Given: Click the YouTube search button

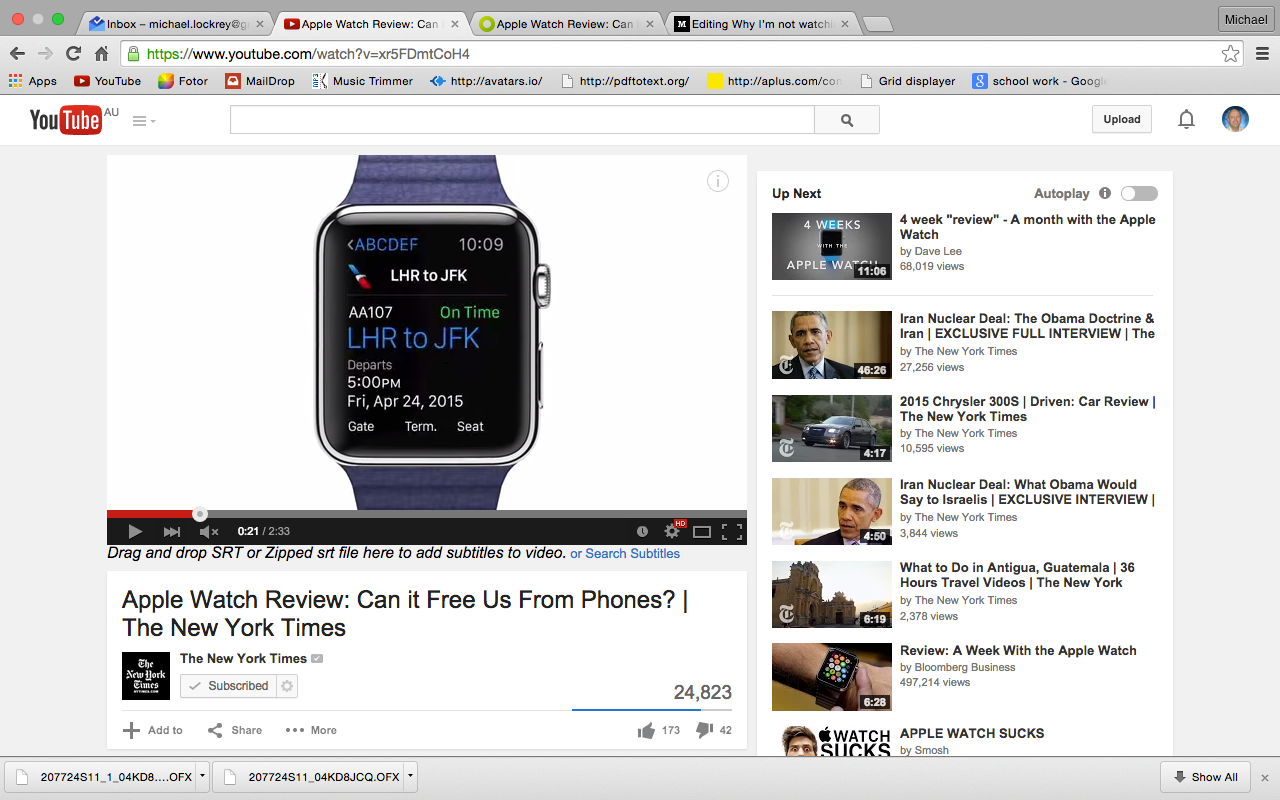Looking at the screenshot, I should 847,120.
